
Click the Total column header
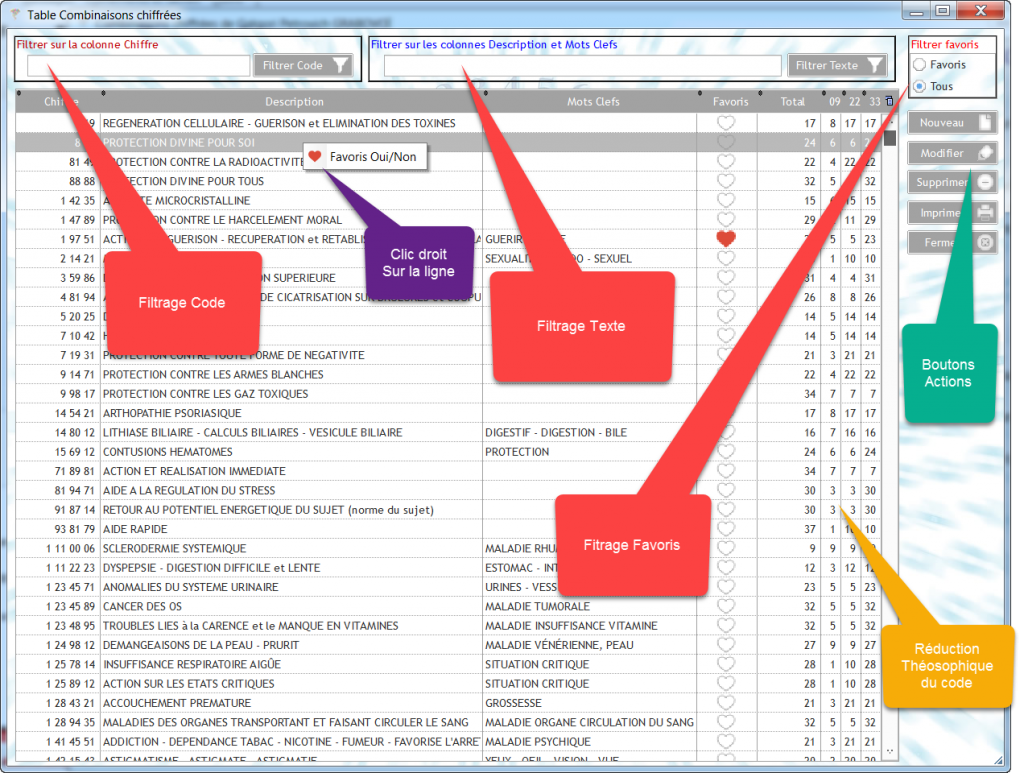pyautogui.click(x=792, y=102)
